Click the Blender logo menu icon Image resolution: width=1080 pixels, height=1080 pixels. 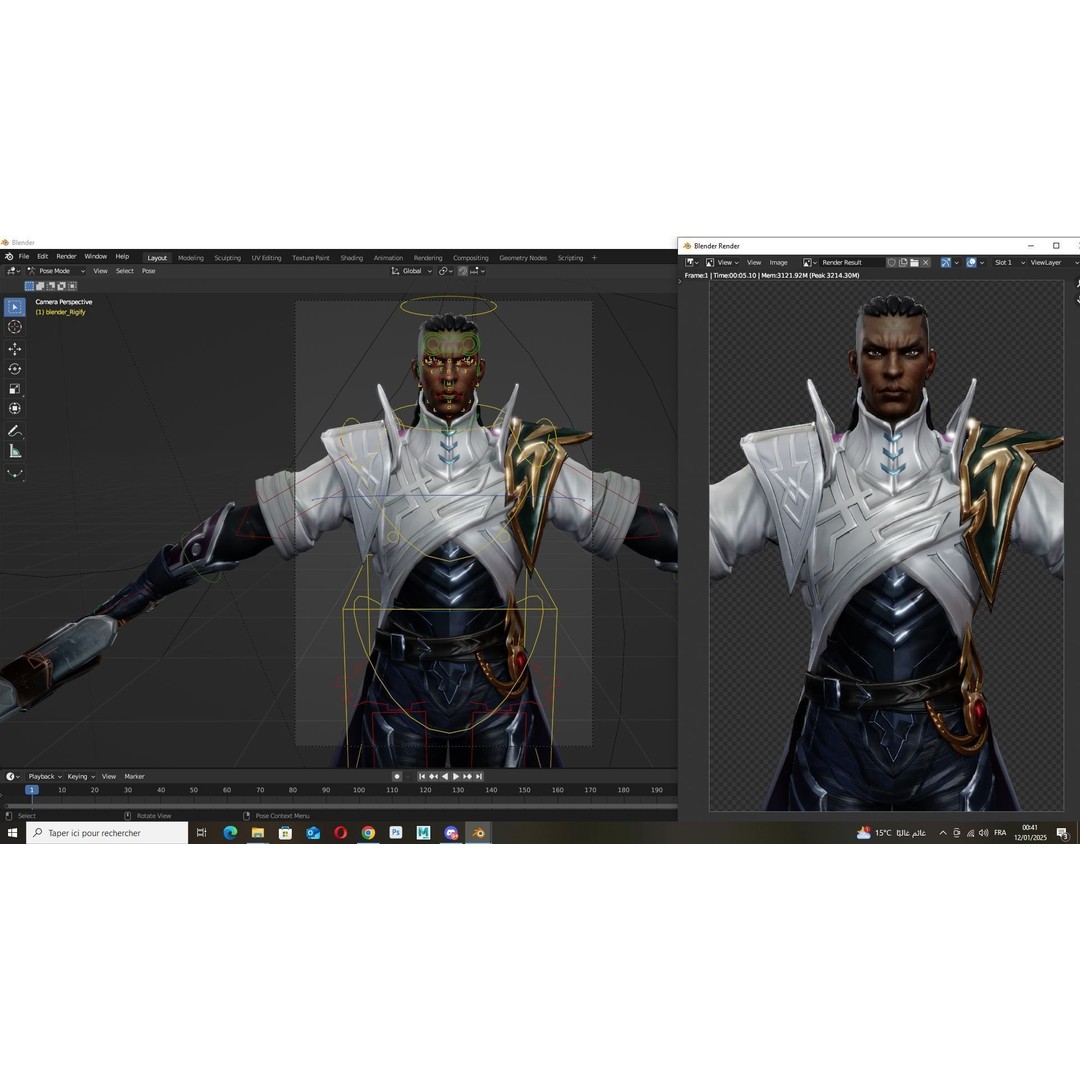tap(9, 257)
